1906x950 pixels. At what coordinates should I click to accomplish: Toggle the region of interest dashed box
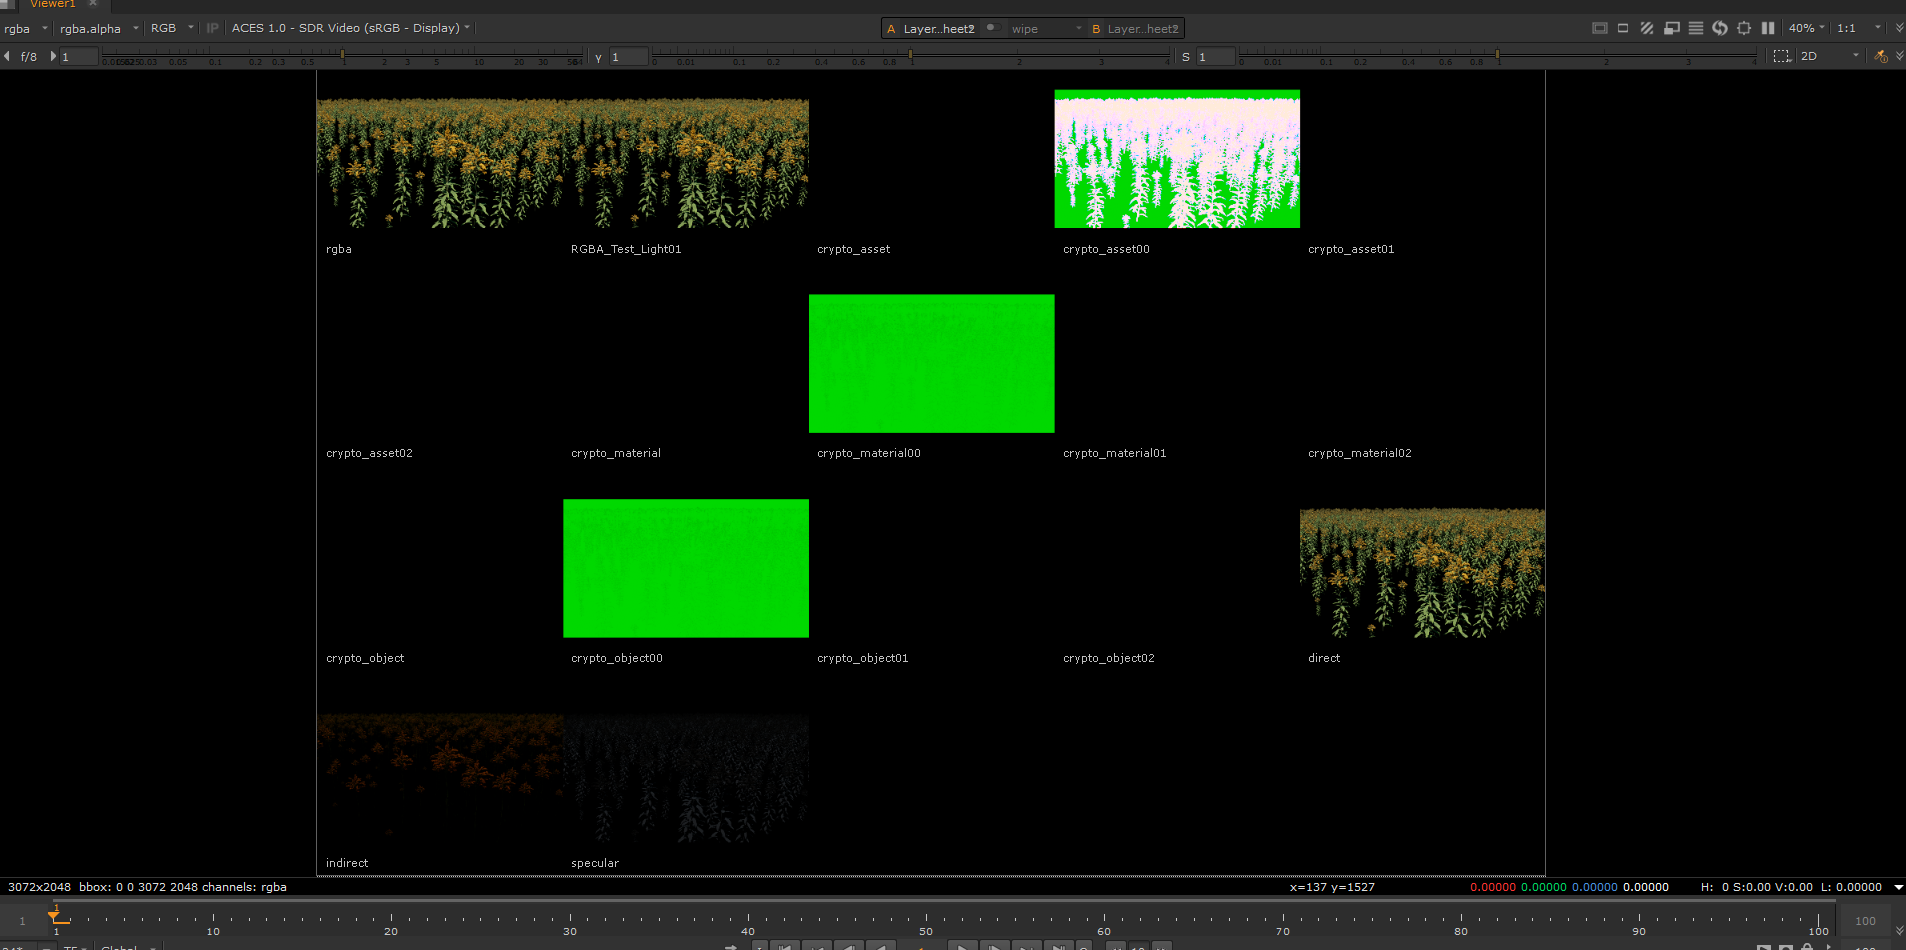pyautogui.click(x=1782, y=56)
